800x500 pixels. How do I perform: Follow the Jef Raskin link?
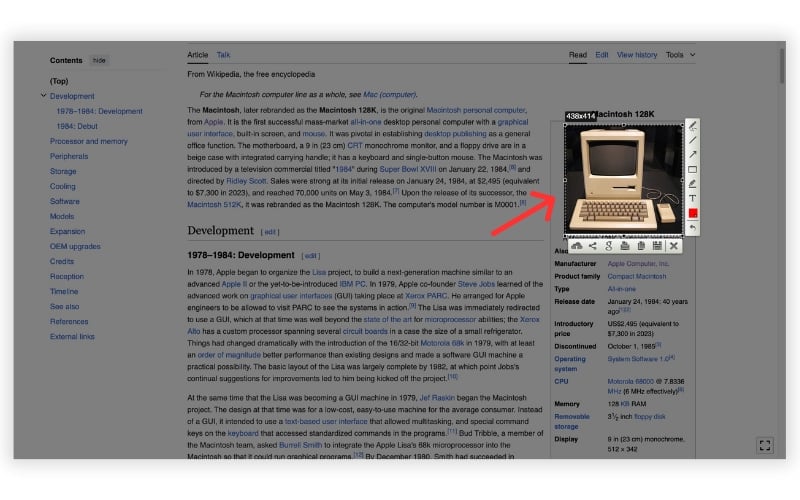pos(437,397)
